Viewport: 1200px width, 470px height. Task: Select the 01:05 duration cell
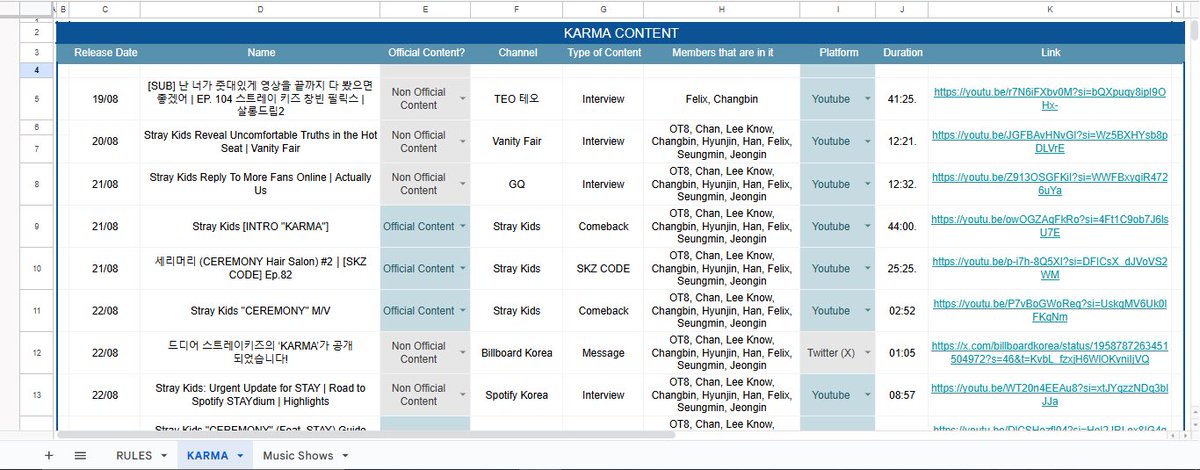(903, 353)
